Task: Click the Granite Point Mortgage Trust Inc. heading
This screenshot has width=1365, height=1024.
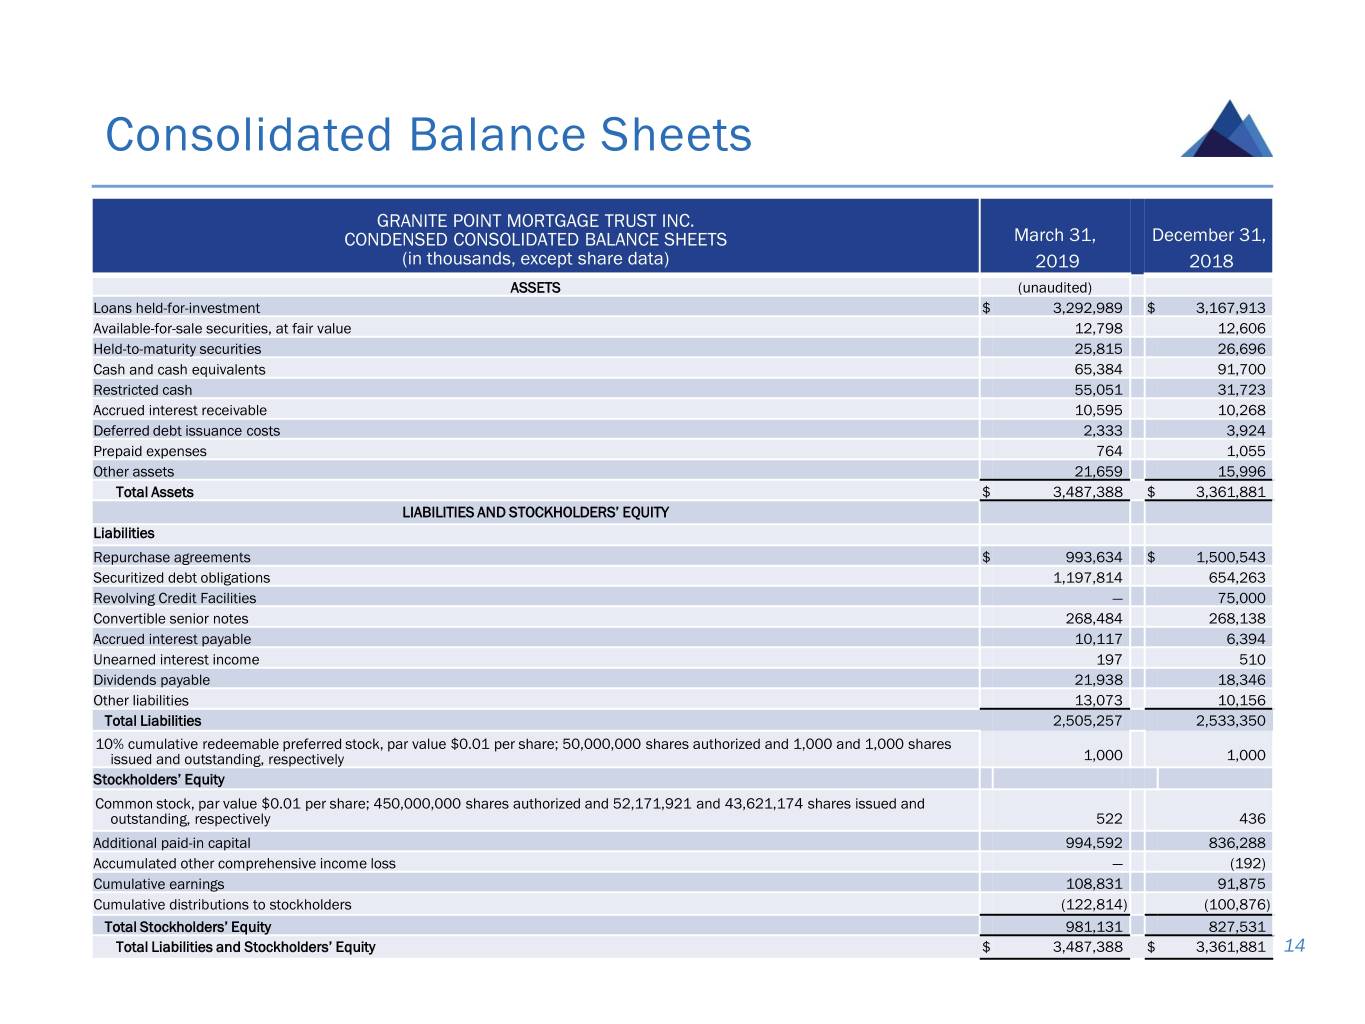Action: coord(535,220)
